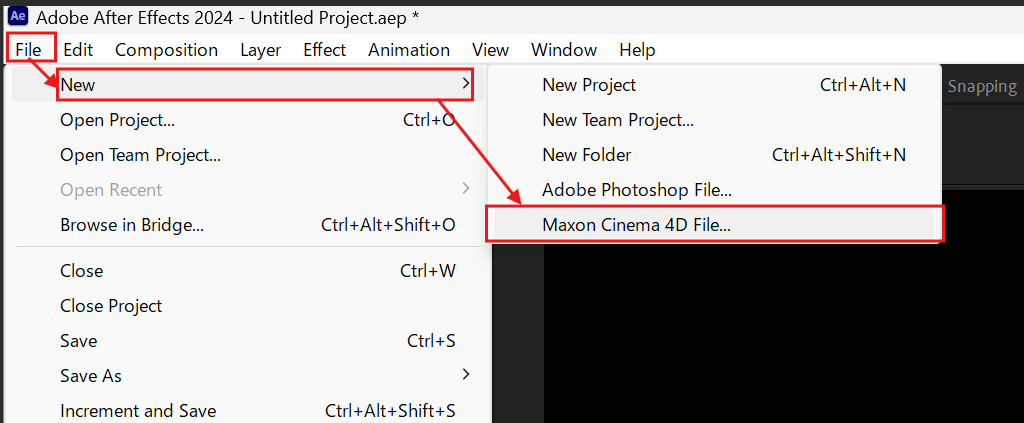Image resolution: width=1024 pixels, height=423 pixels.
Task: Expand the New submenu arrow
Action: click(x=465, y=84)
